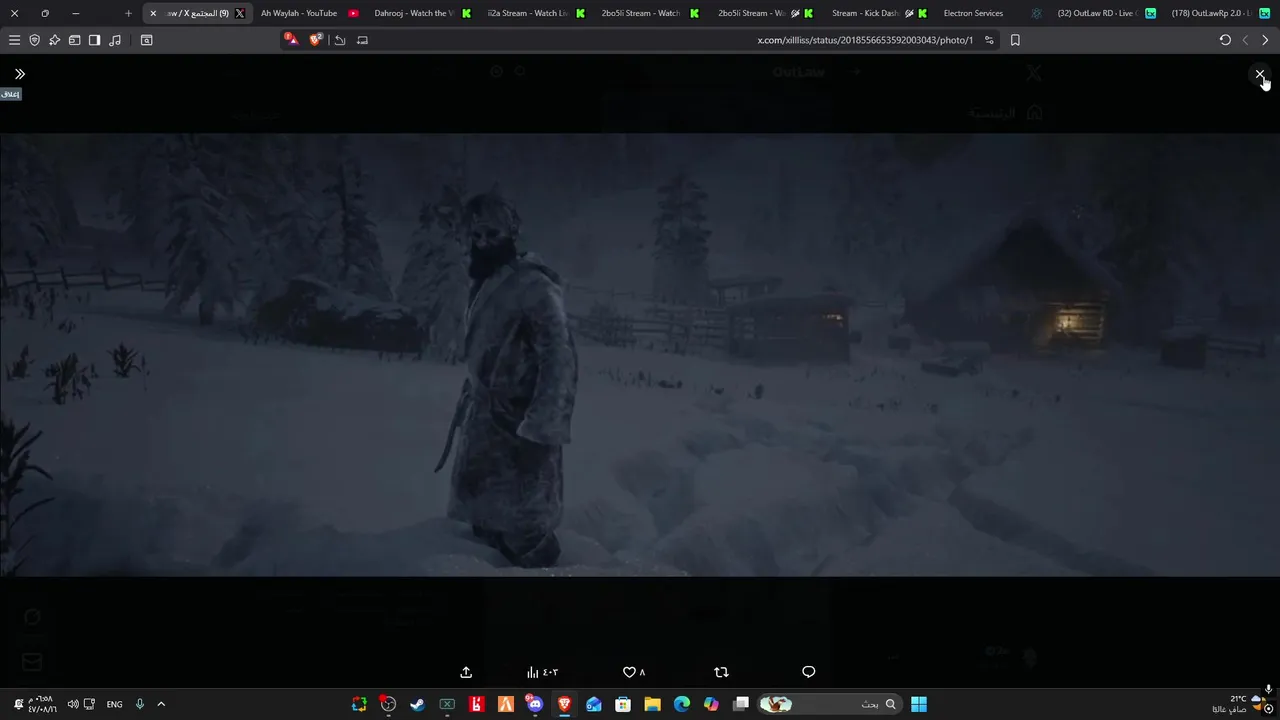Viewport: 1280px width, 720px height.
Task: Bookmark this page with the bookmark icon
Action: pyautogui.click(x=1015, y=40)
